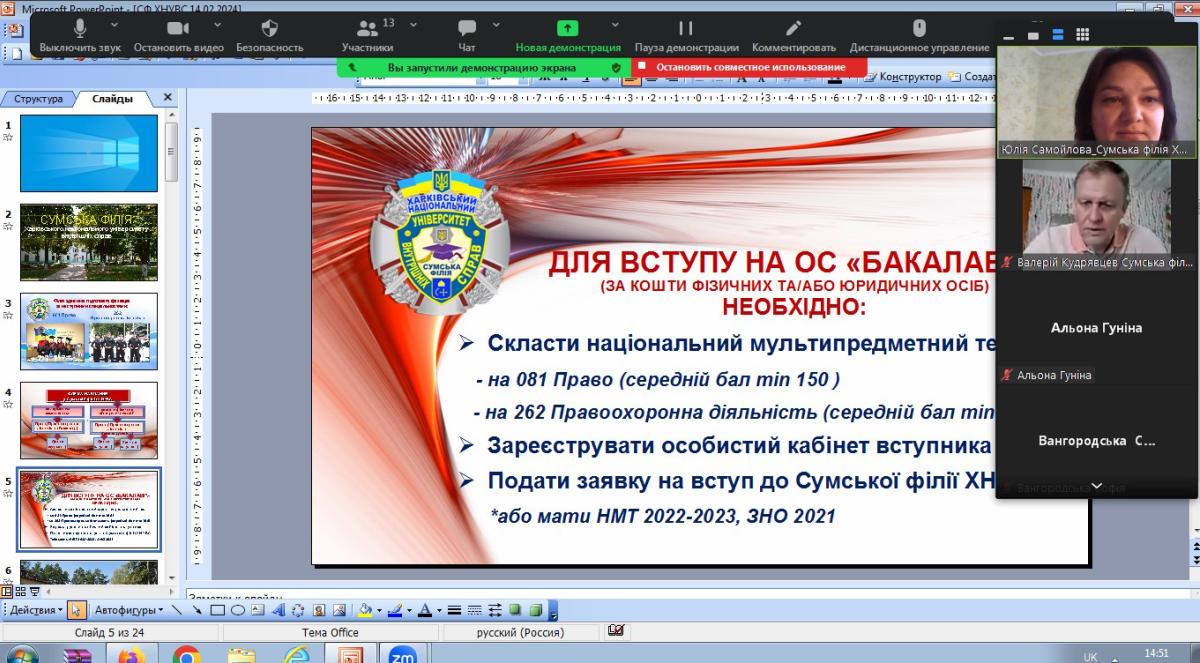Choose Arrow Style option
The height and width of the screenshot is (663, 1200).
[495, 610]
